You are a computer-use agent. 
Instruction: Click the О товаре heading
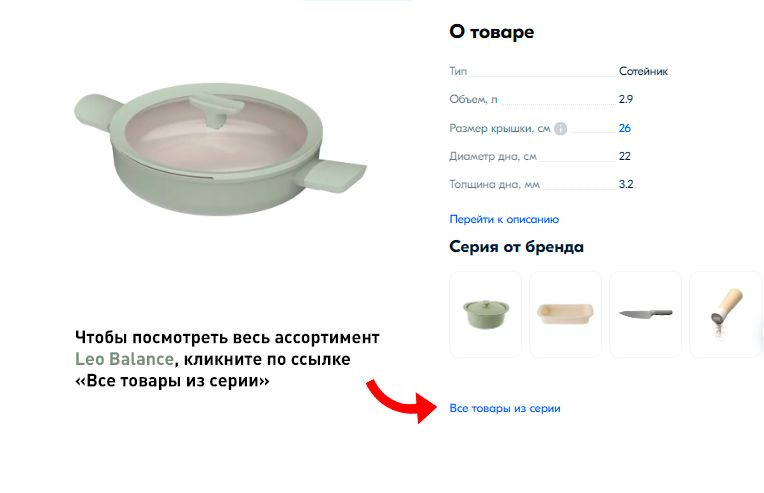[x=492, y=32]
